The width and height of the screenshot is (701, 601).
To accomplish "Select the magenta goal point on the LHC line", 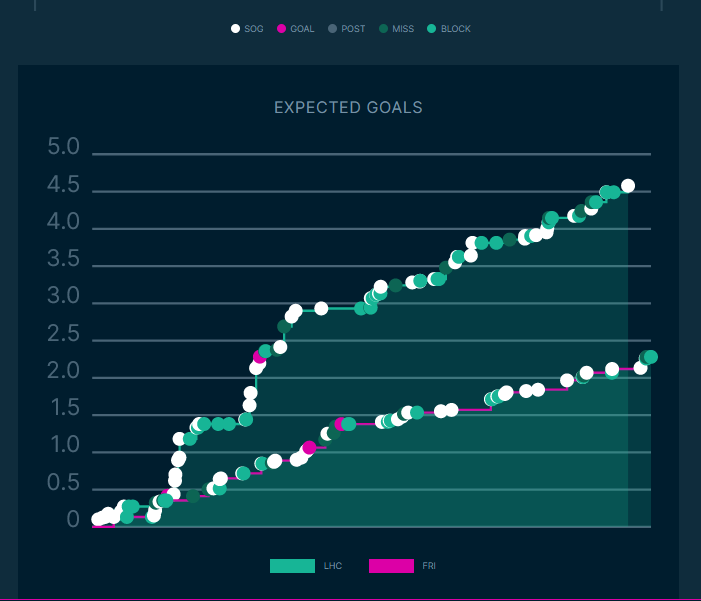I will pyautogui.click(x=259, y=357).
